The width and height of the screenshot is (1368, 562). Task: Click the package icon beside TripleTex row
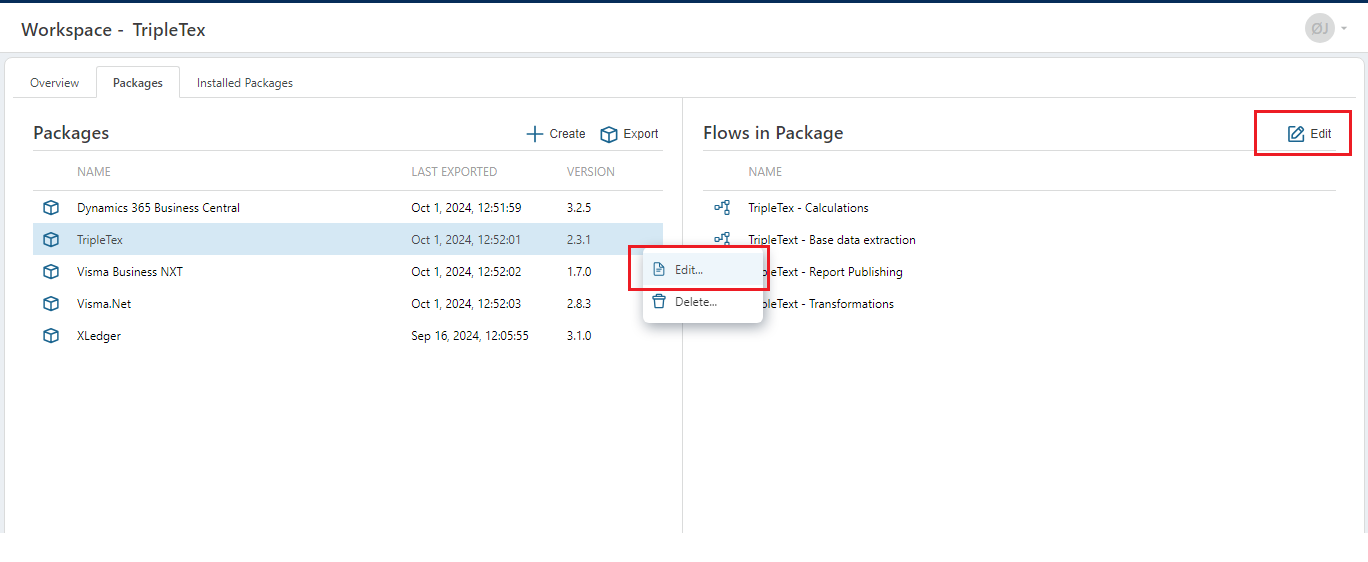pos(51,240)
